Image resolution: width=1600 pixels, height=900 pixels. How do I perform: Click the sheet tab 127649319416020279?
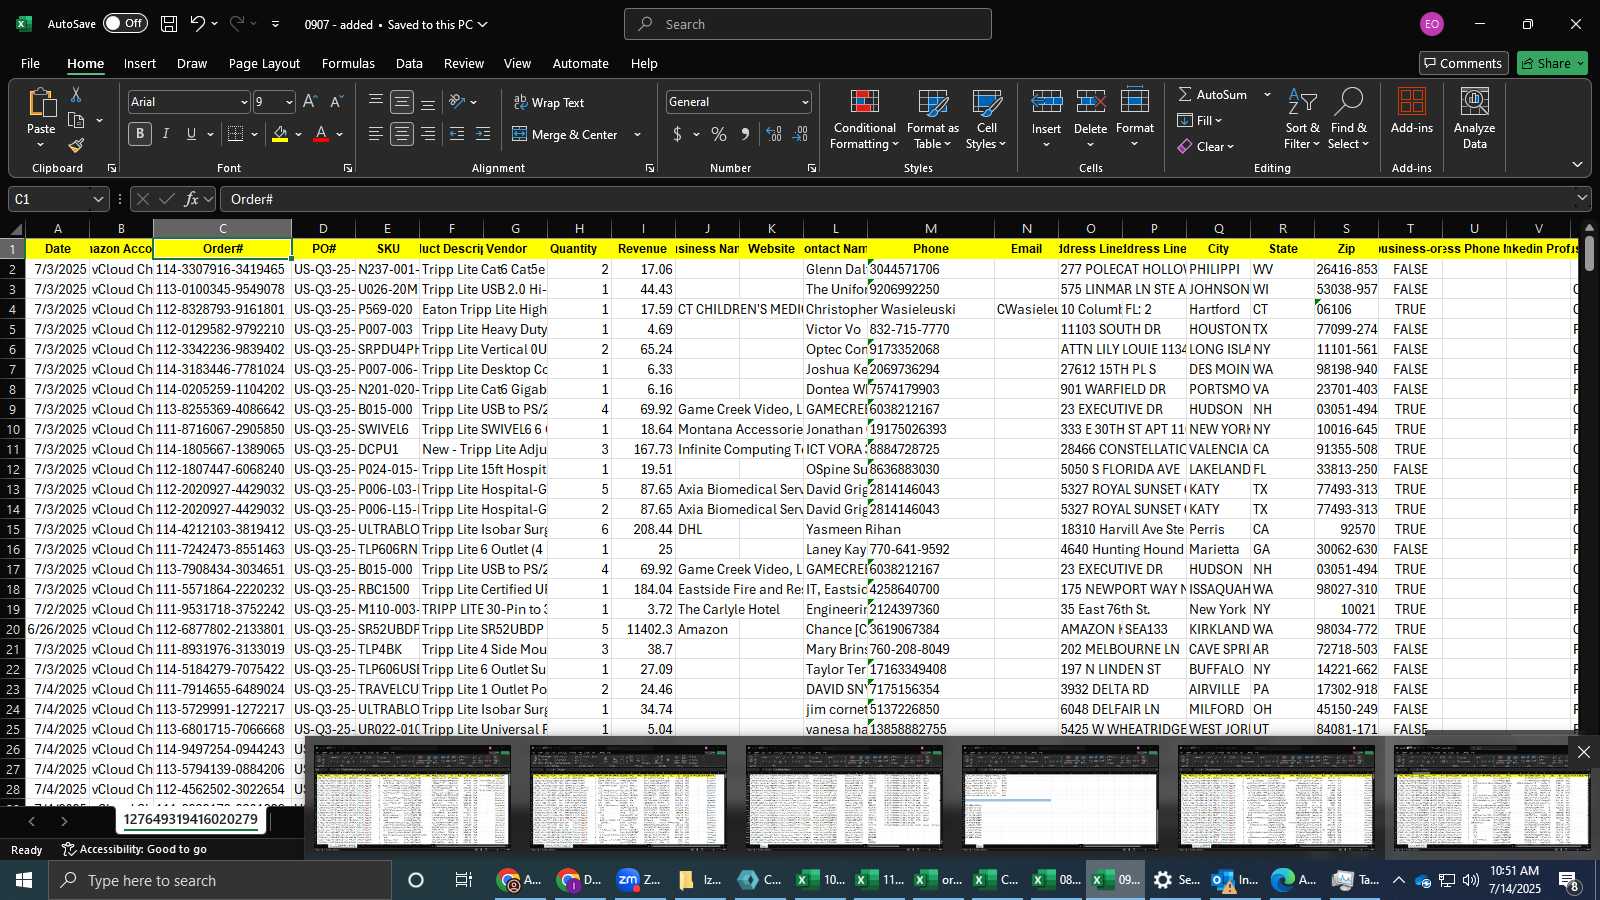click(191, 820)
